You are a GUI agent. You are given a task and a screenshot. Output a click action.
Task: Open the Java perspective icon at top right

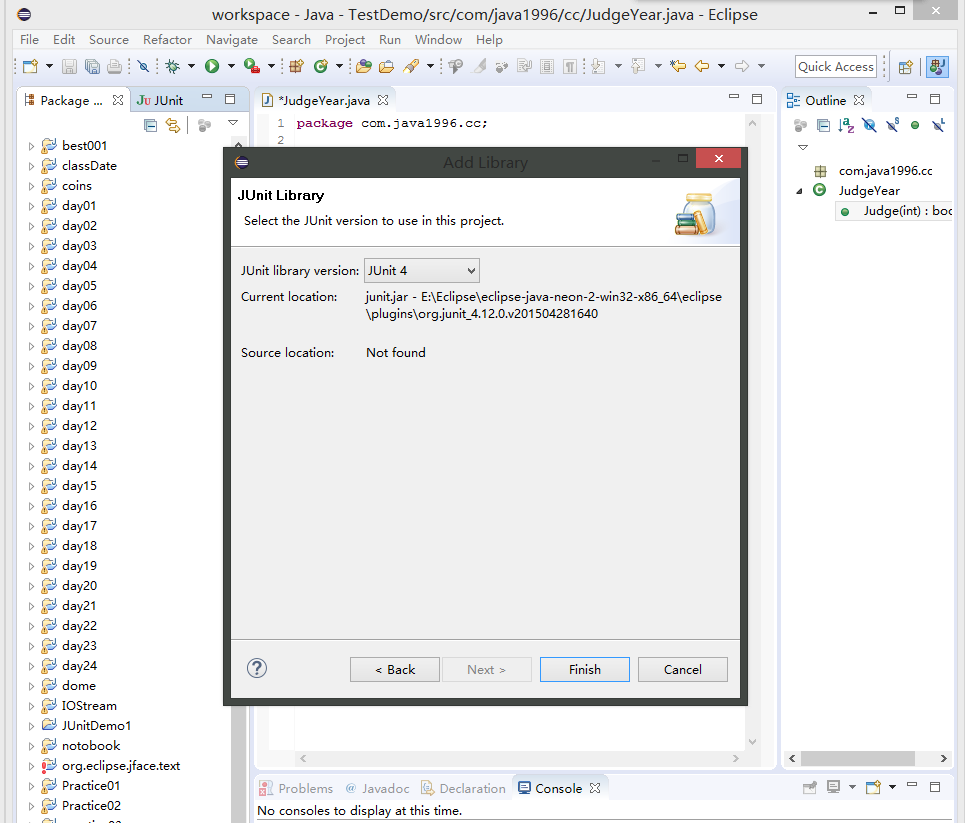(937, 67)
